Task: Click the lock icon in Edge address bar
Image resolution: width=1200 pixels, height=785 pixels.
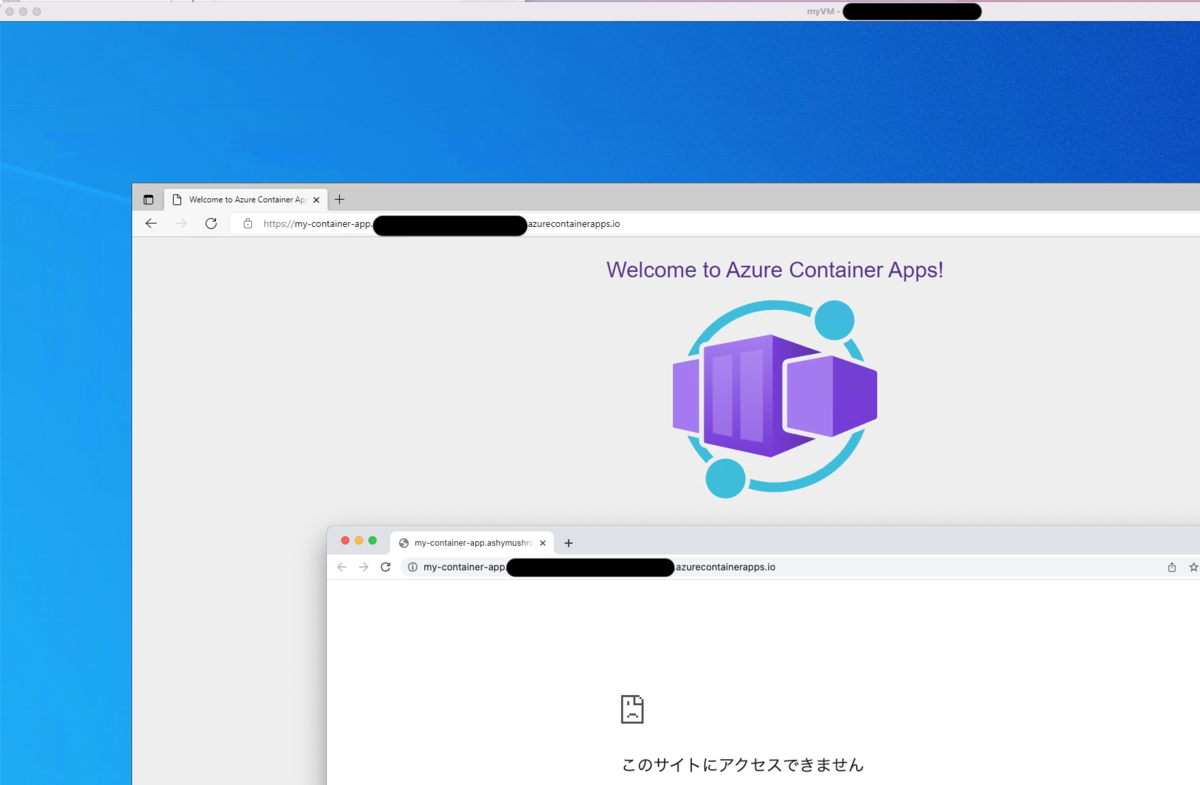Action: [248, 223]
